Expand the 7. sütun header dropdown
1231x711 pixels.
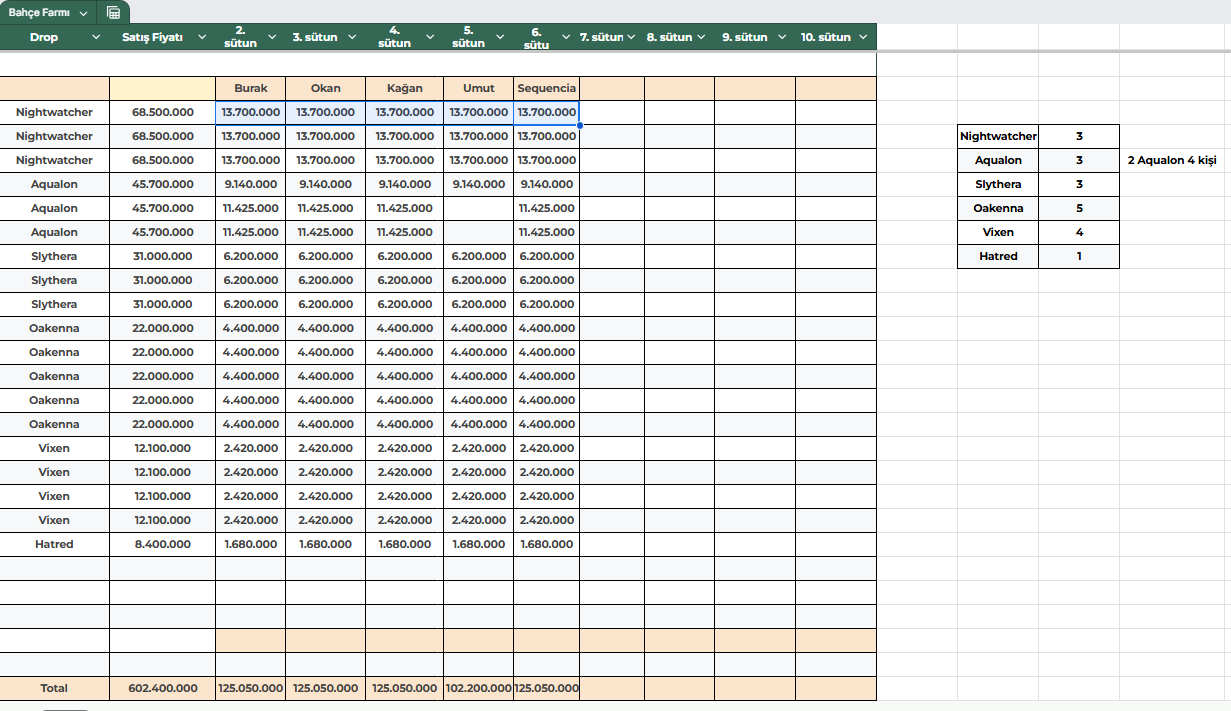click(x=632, y=37)
